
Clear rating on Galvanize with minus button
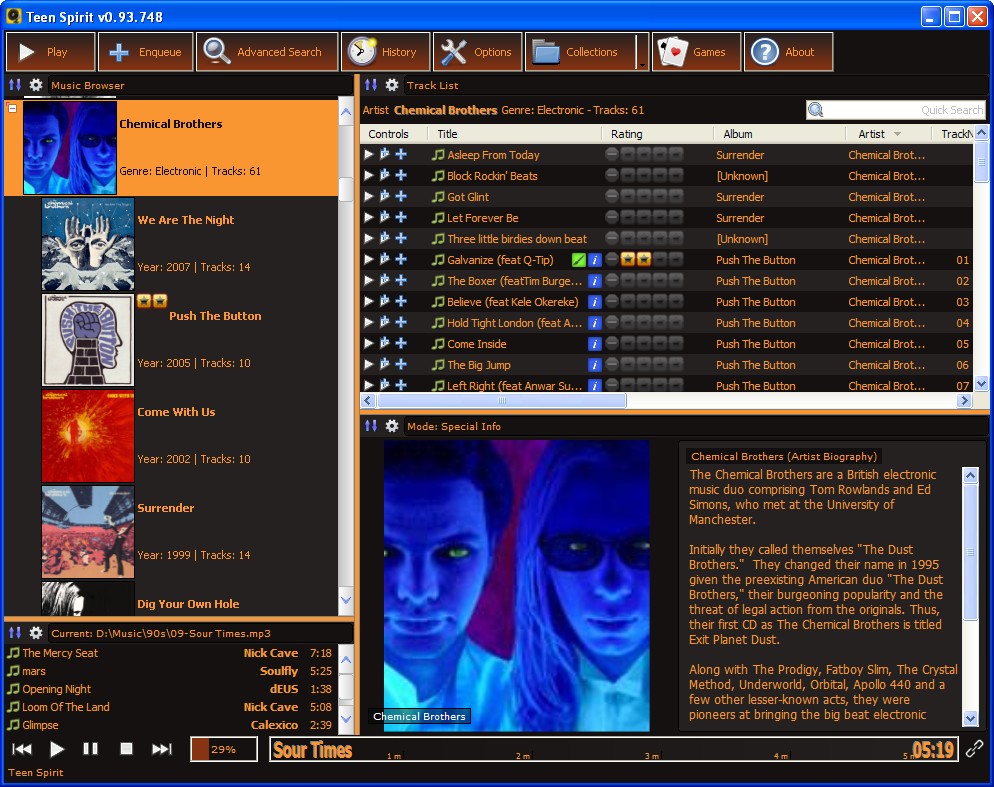click(x=612, y=259)
